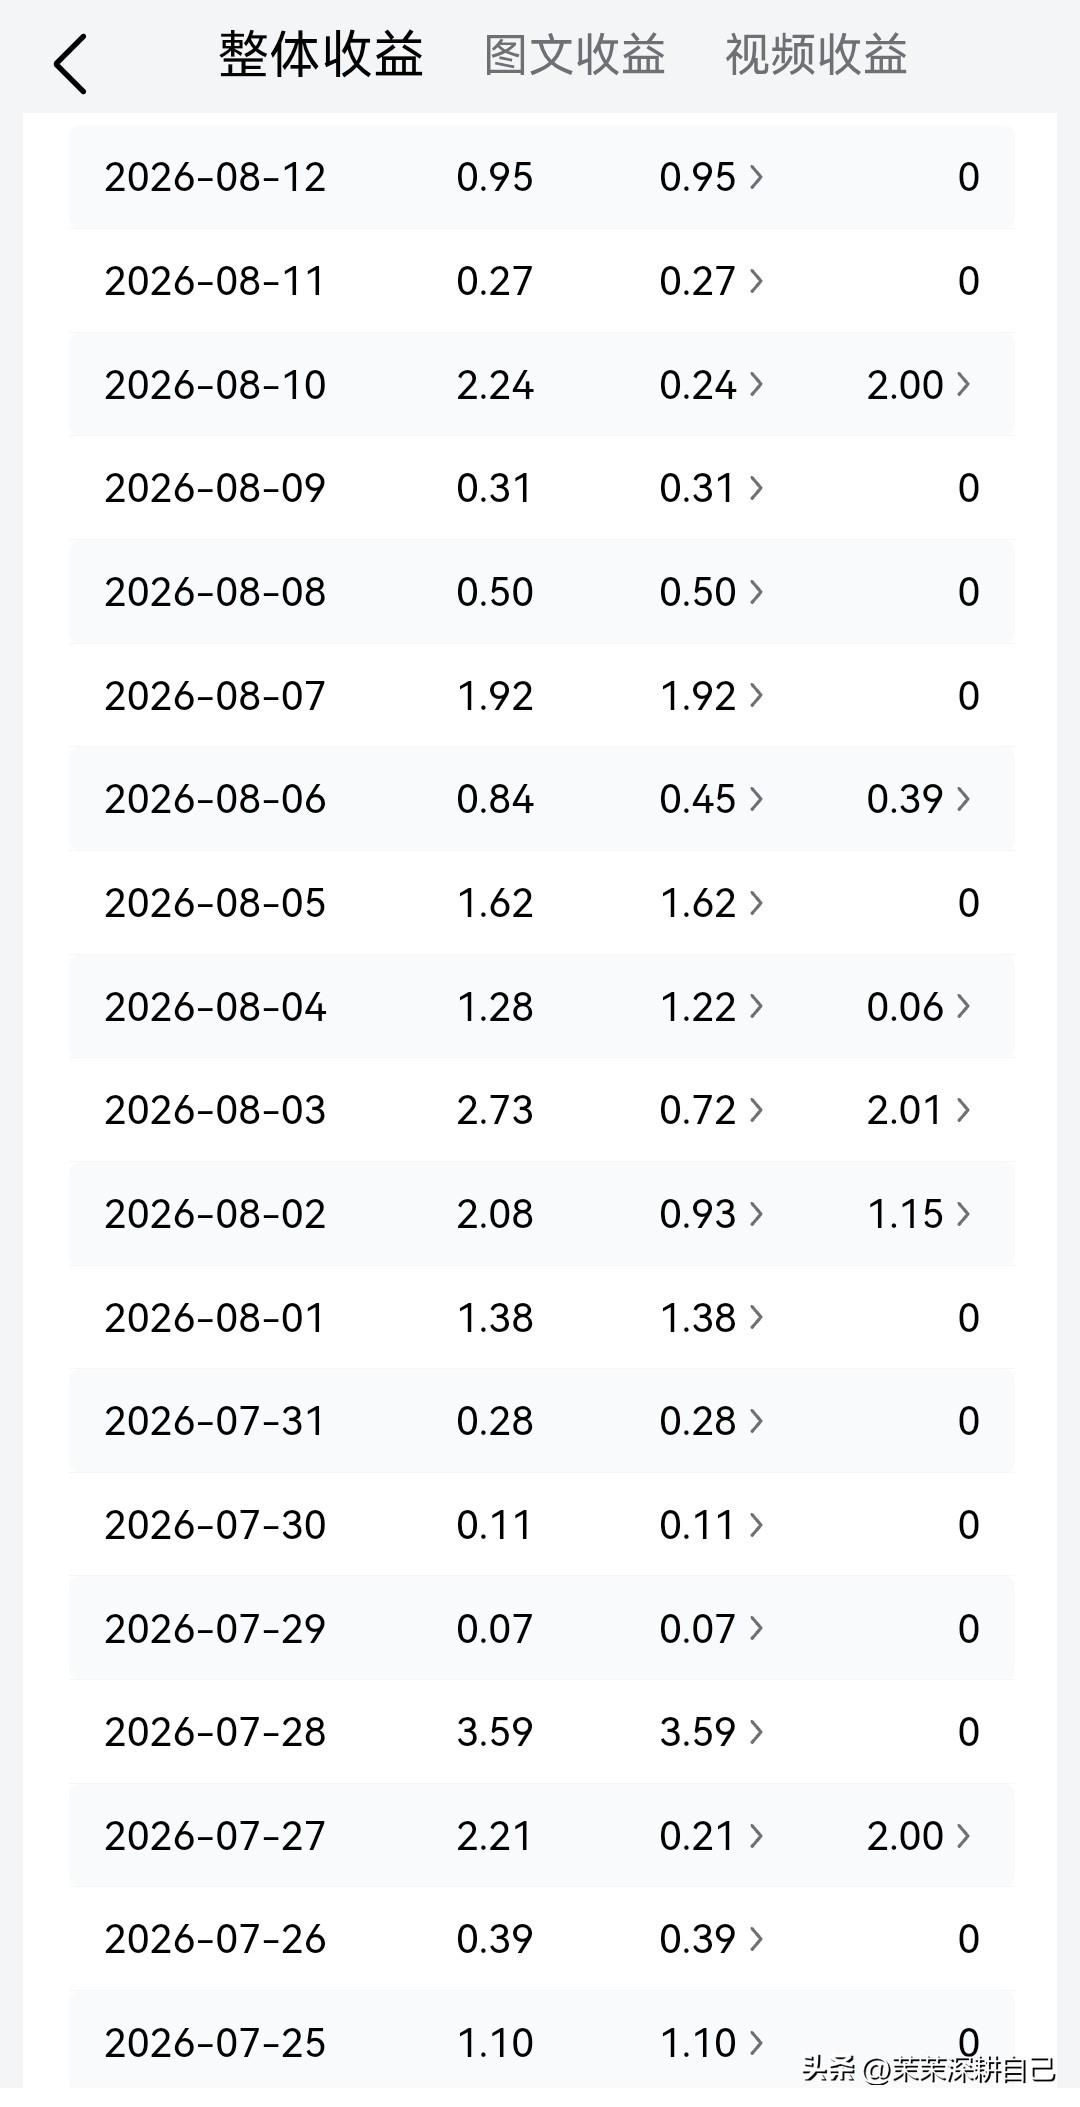Select the 2026-08-01 date row
1080x2107 pixels.
542,1318
